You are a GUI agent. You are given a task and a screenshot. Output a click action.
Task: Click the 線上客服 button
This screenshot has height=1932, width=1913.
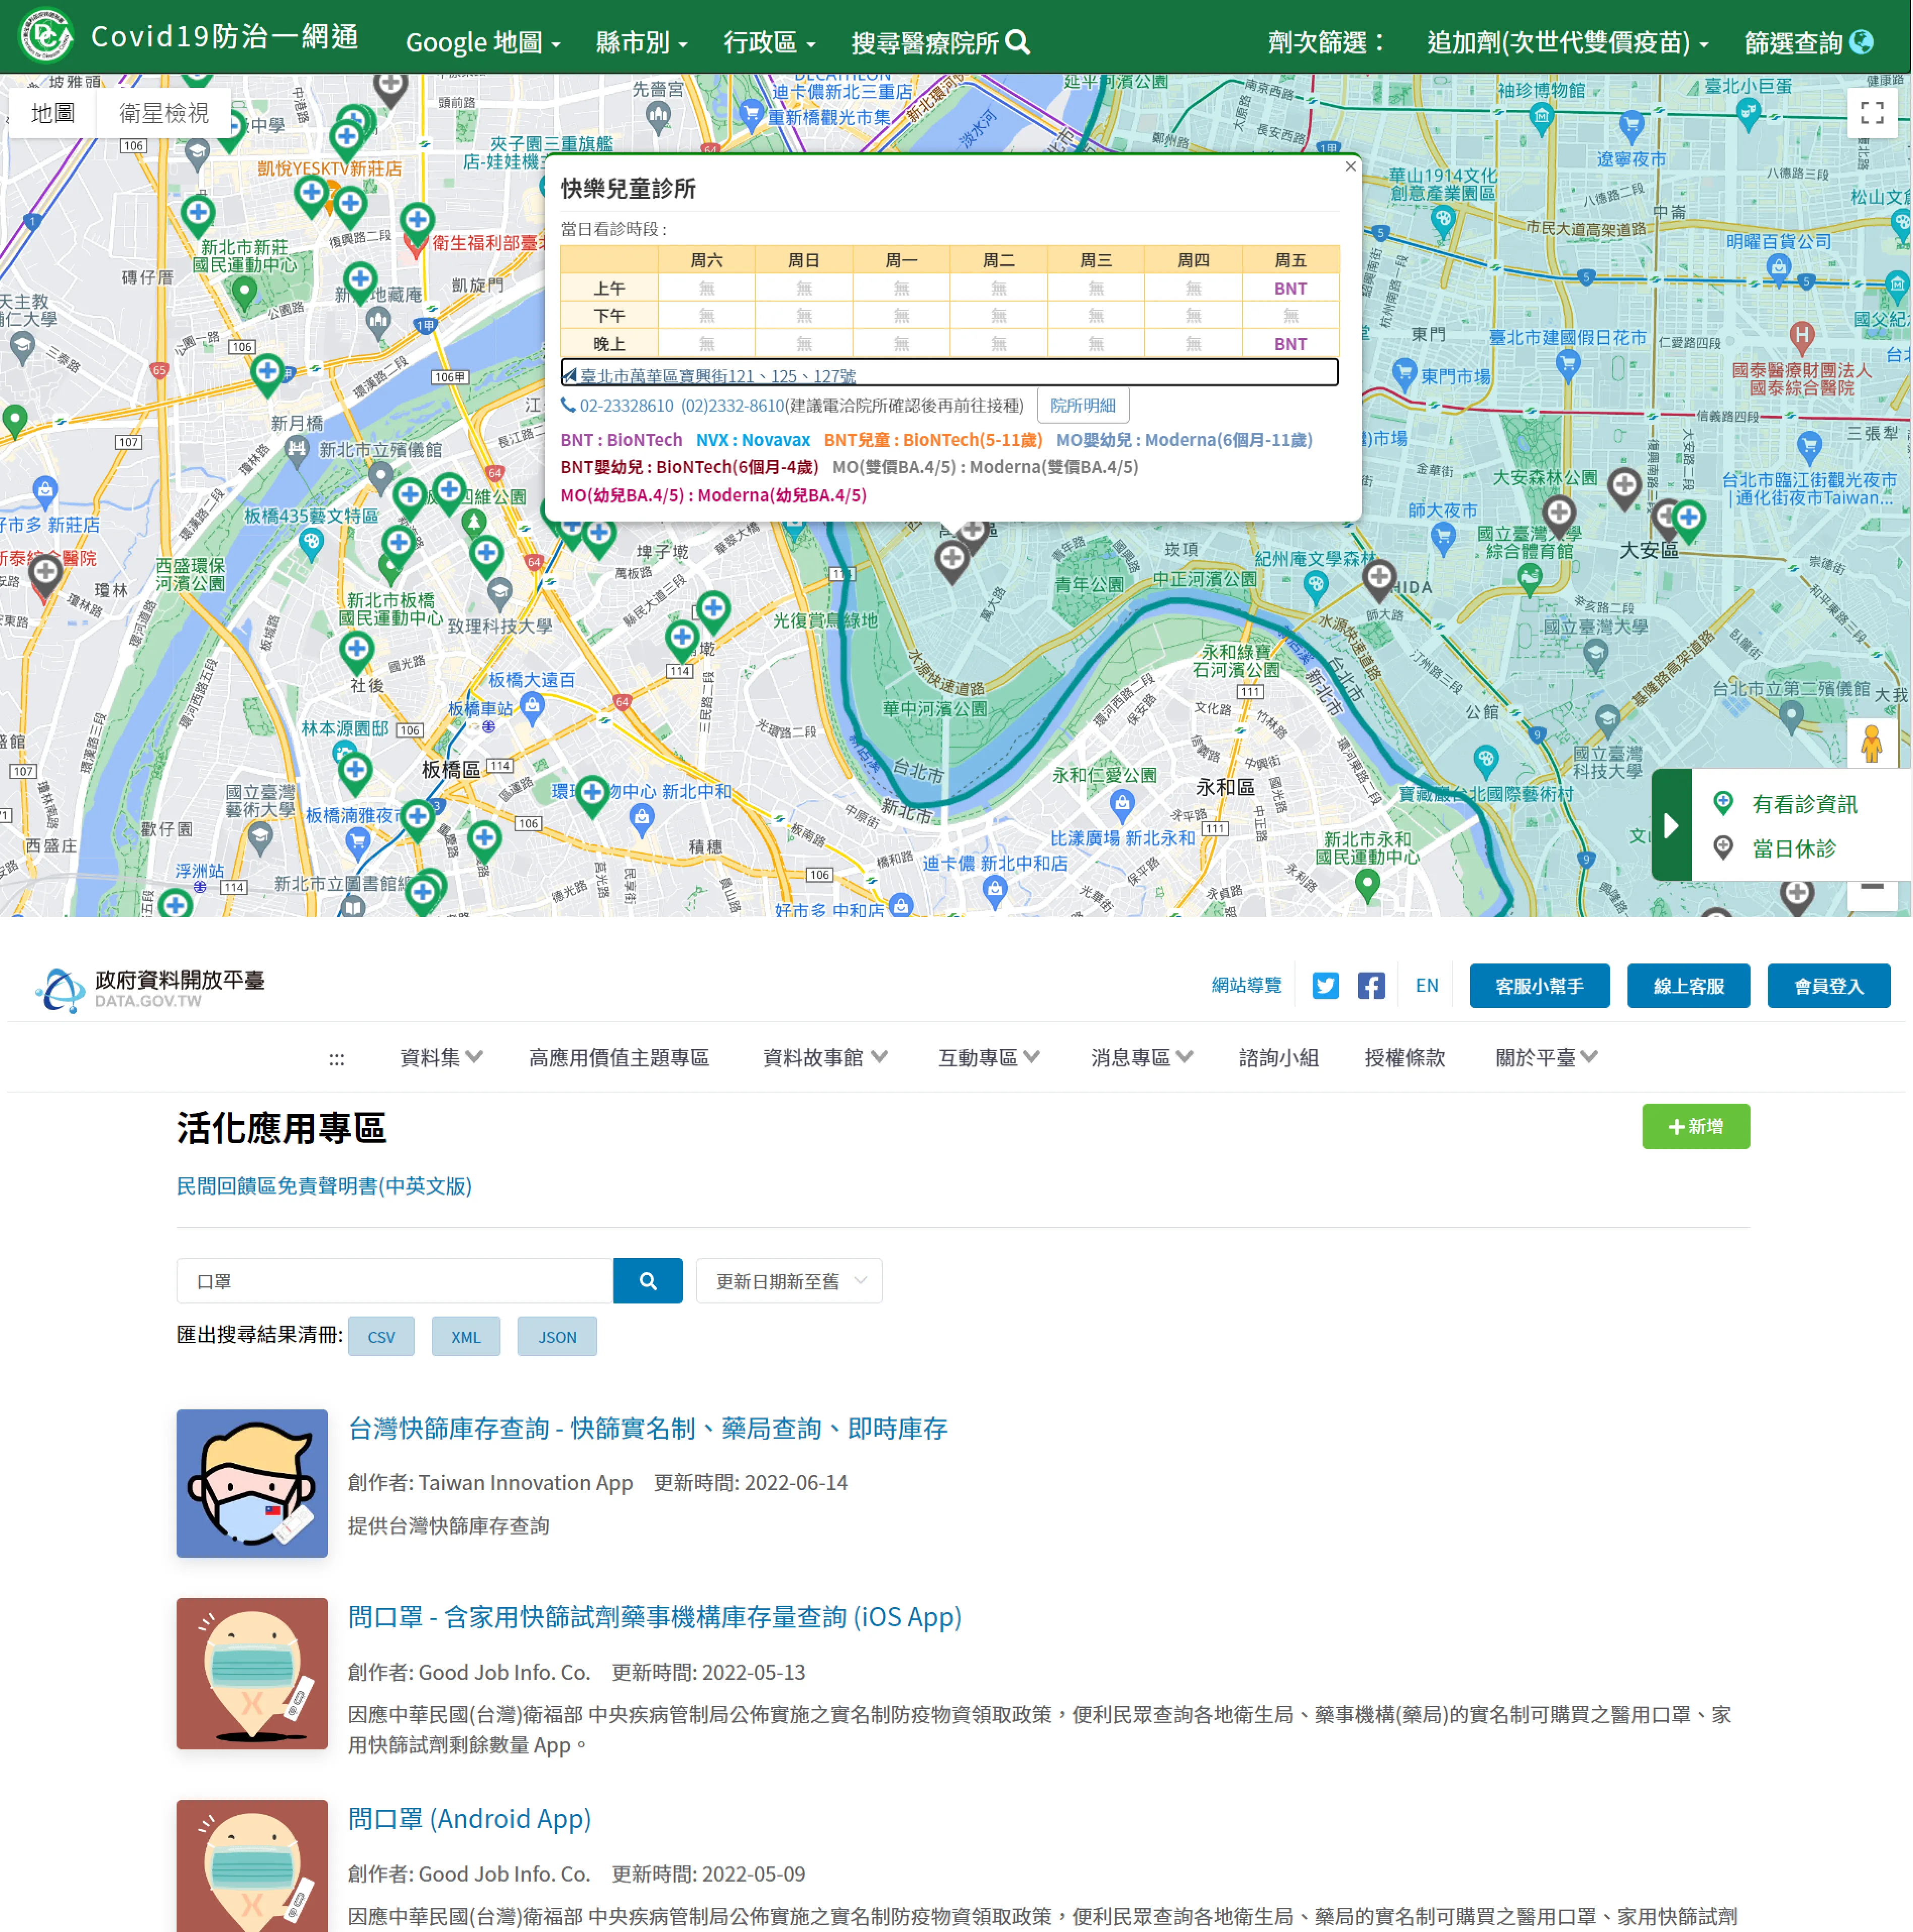(x=1688, y=985)
